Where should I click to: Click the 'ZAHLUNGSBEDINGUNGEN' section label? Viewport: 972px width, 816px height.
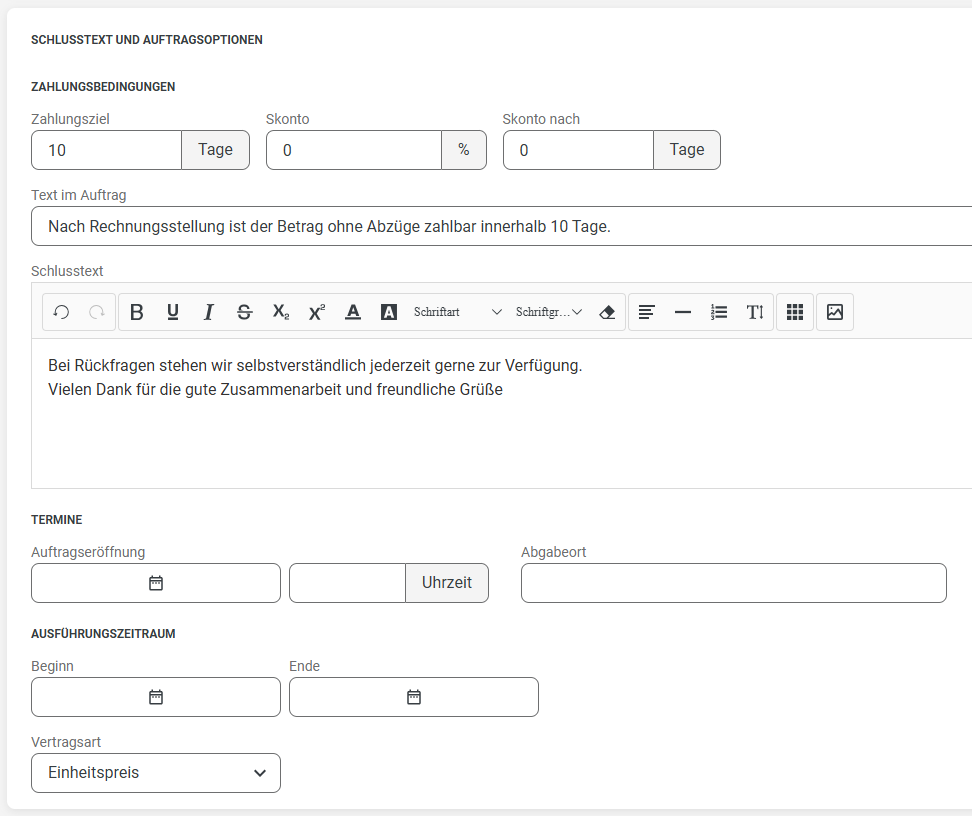pyautogui.click(x=103, y=87)
